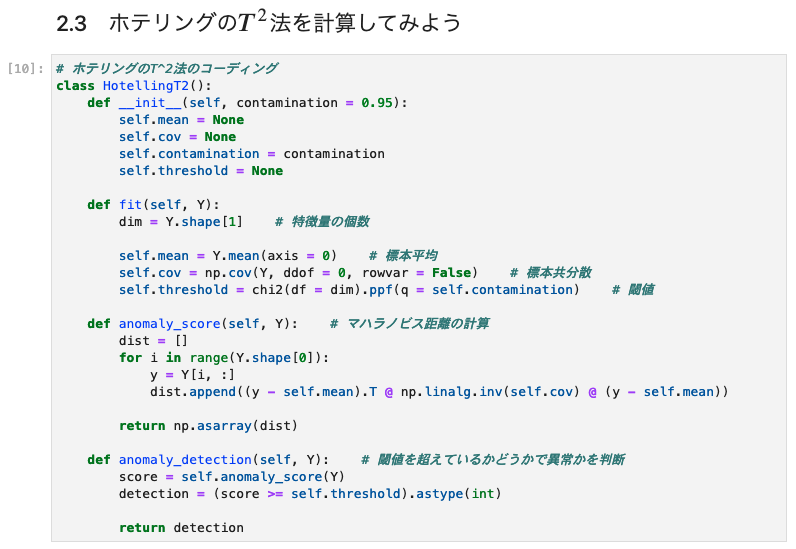Image resolution: width=796 pixels, height=549 pixels.
Task: Click the self.threshold = None assignment
Action: (201, 171)
